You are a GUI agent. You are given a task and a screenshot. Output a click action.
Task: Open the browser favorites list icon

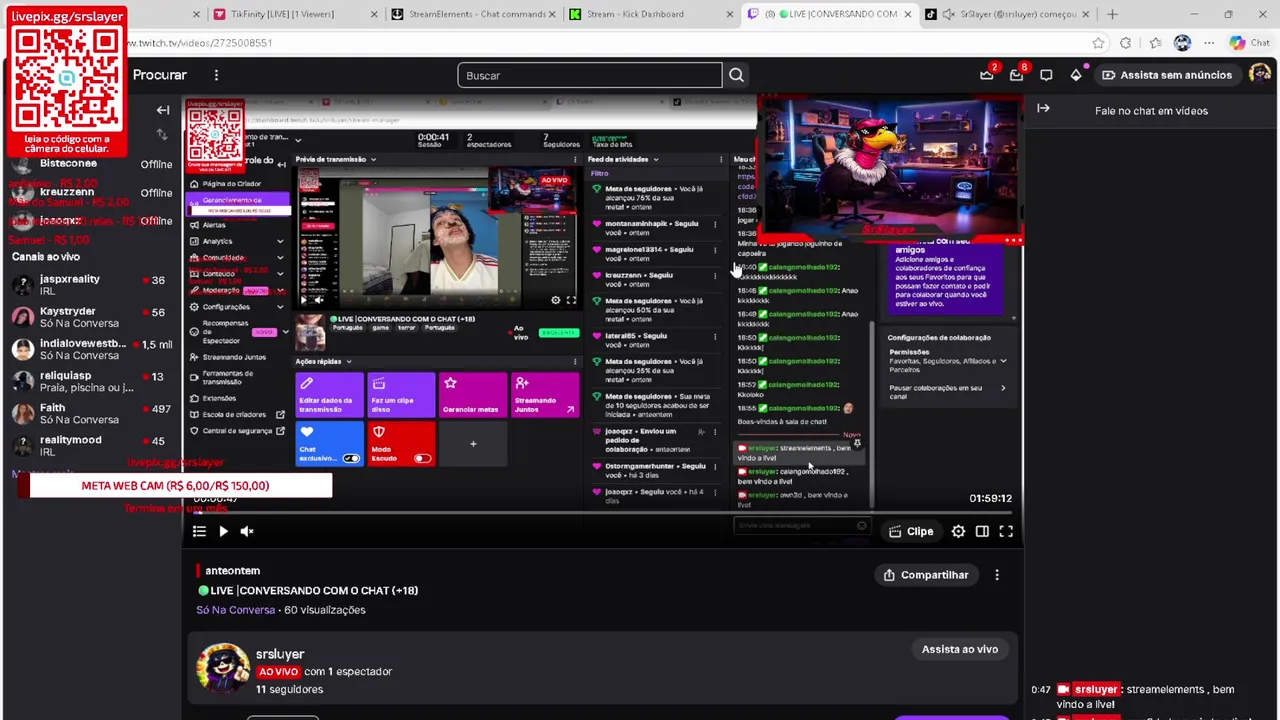click(x=1155, y=43)
